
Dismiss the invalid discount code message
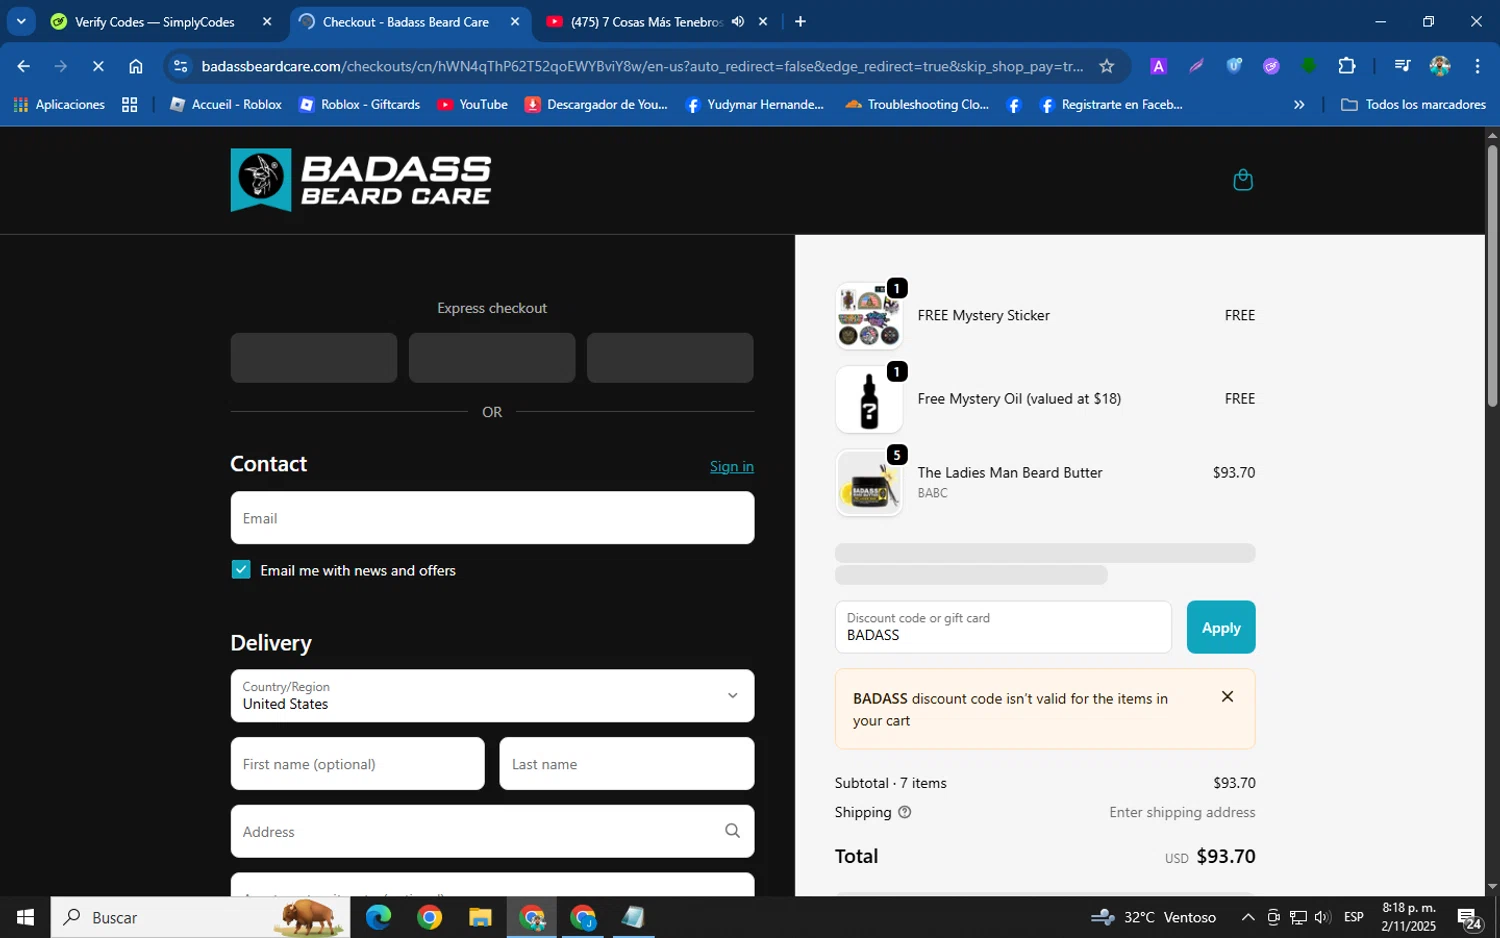(1227, 697)
